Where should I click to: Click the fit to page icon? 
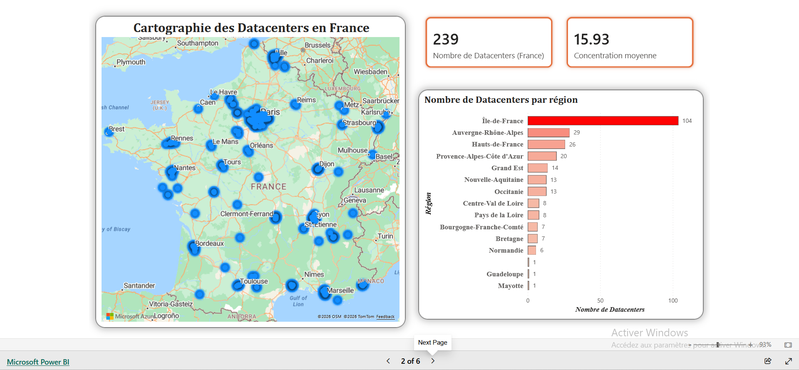[788, 345]
